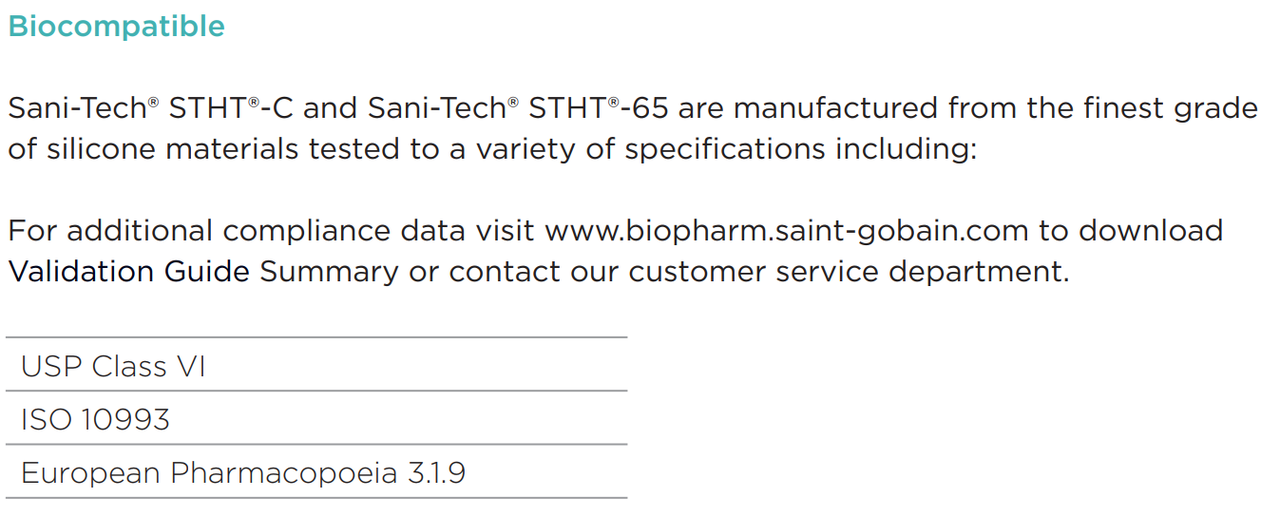The width and height of the screenshot is (1280, 517).
Task: Click the phrase 'customer service department'
Action: pos(850,272)
